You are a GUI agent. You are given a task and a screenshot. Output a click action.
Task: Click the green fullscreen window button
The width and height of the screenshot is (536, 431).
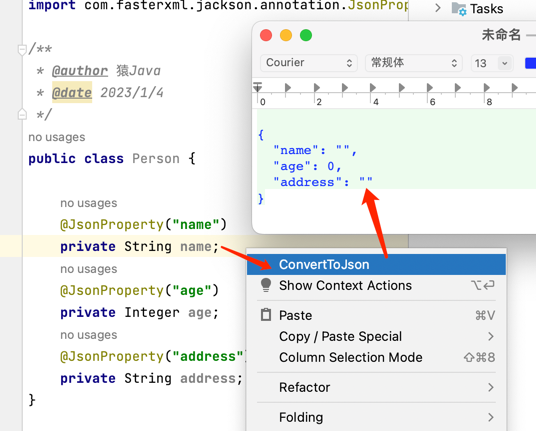[x=306, y=35]
